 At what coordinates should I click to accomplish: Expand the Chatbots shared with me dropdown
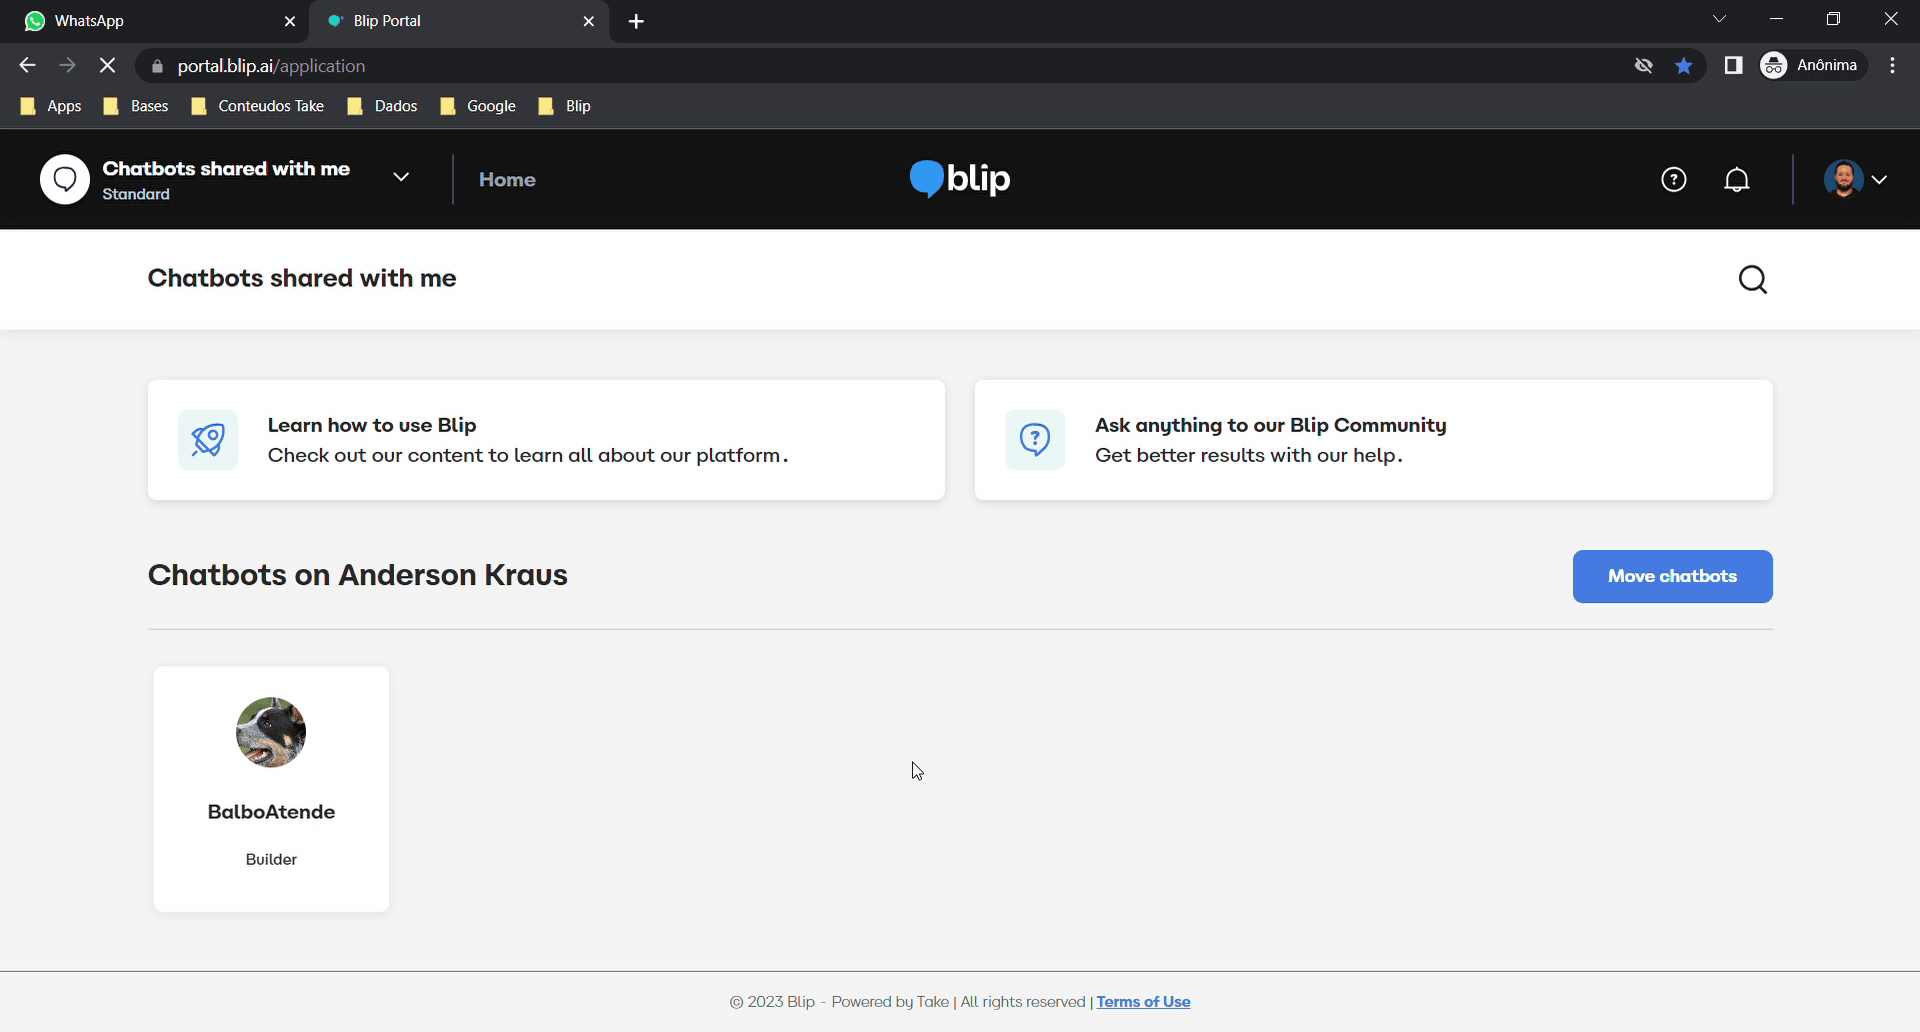[401, 178]
